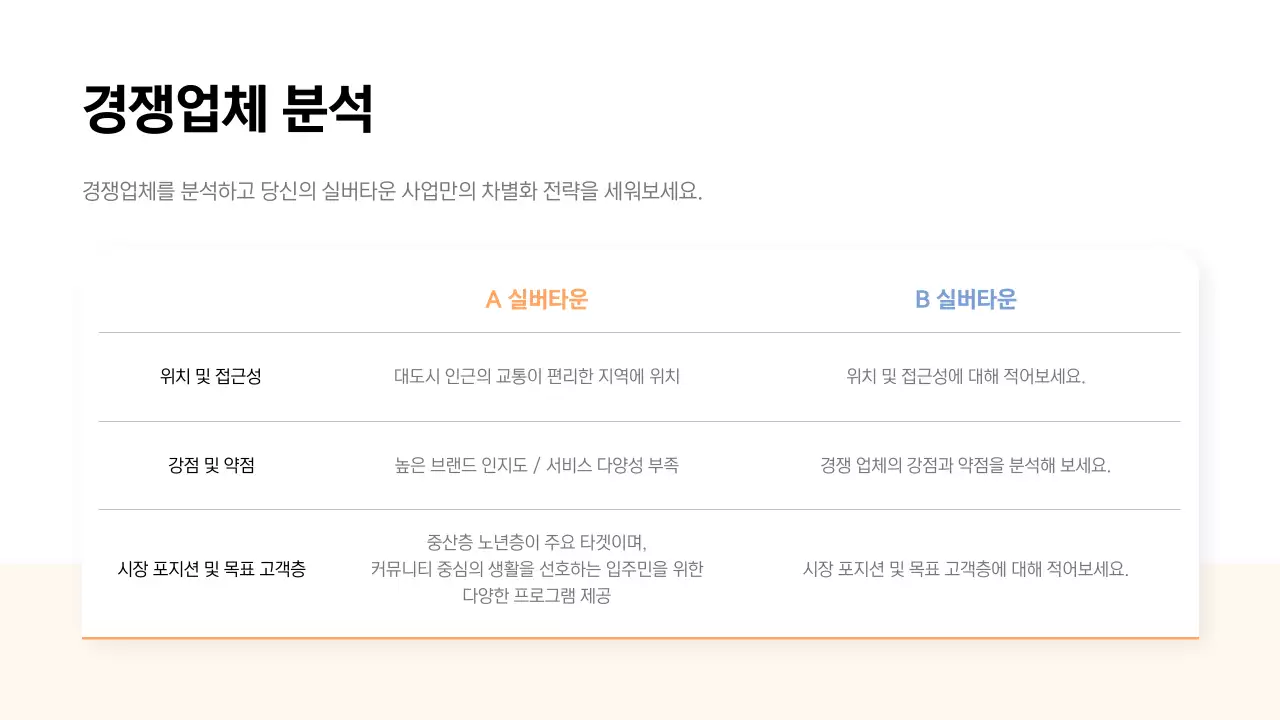Click the orange accent line below the table
The height and width of the screenshot is (720, 1280).
click(640, 634)
